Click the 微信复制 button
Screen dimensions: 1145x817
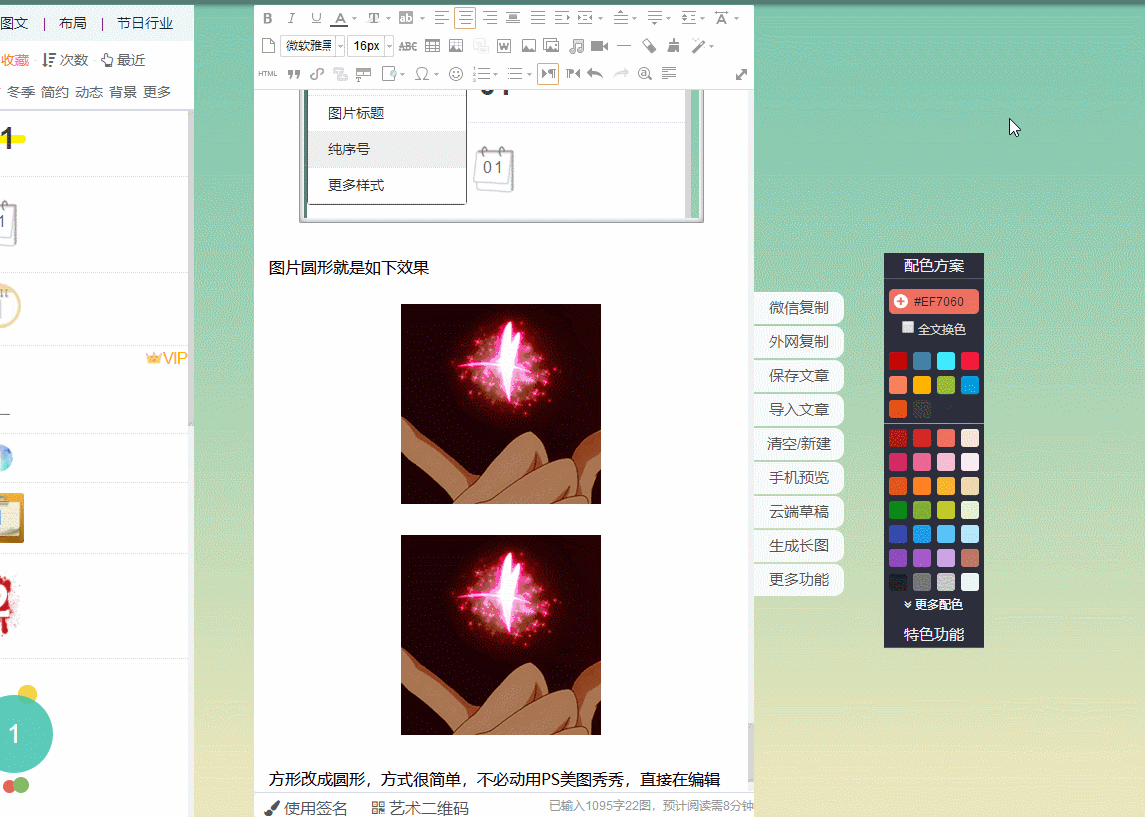tap(798, 308)
